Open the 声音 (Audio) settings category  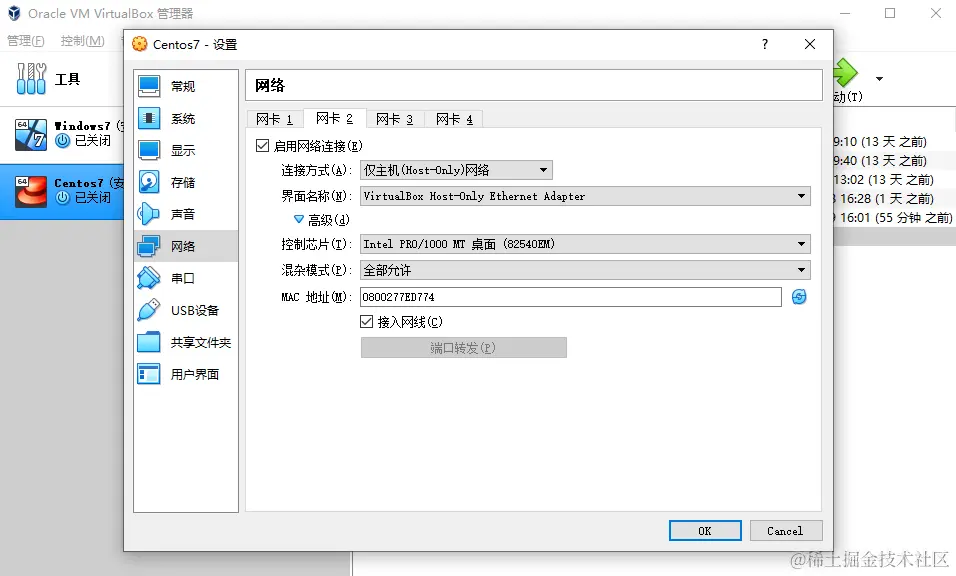pyautogui.click(x=185, y=214)
